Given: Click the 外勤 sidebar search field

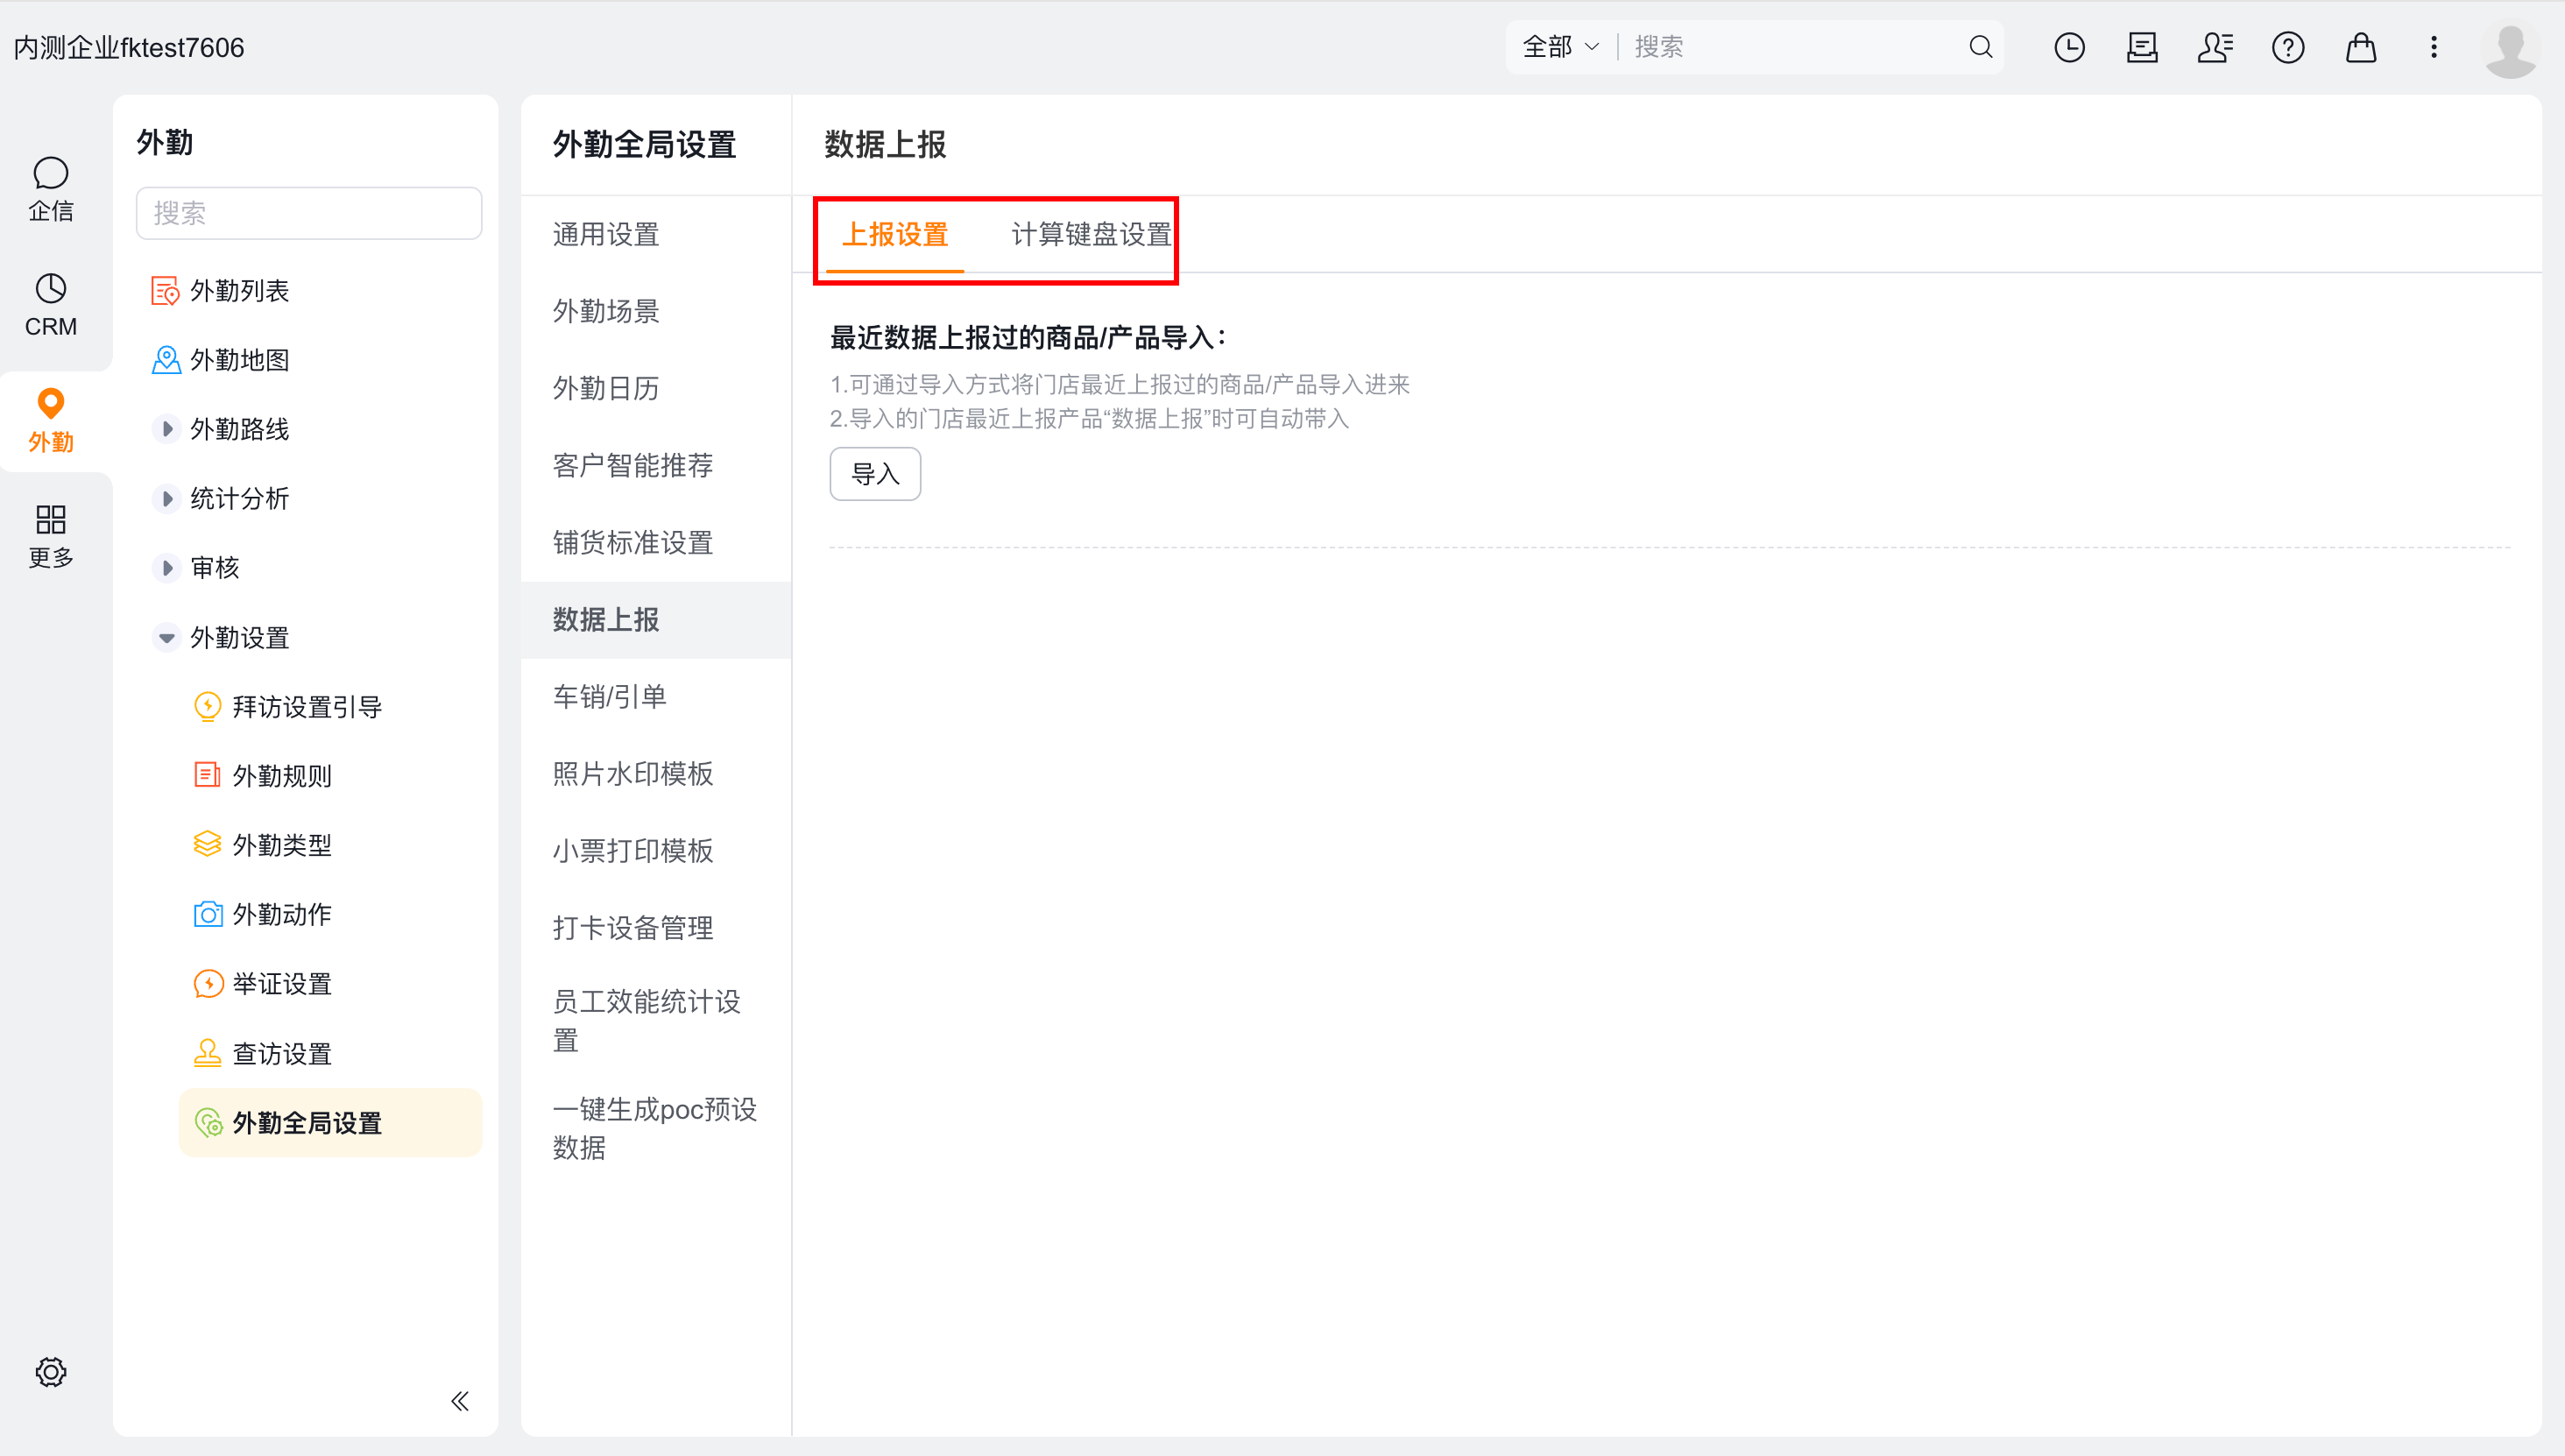Looking at the screenshot, I should [x=309, y=213].
